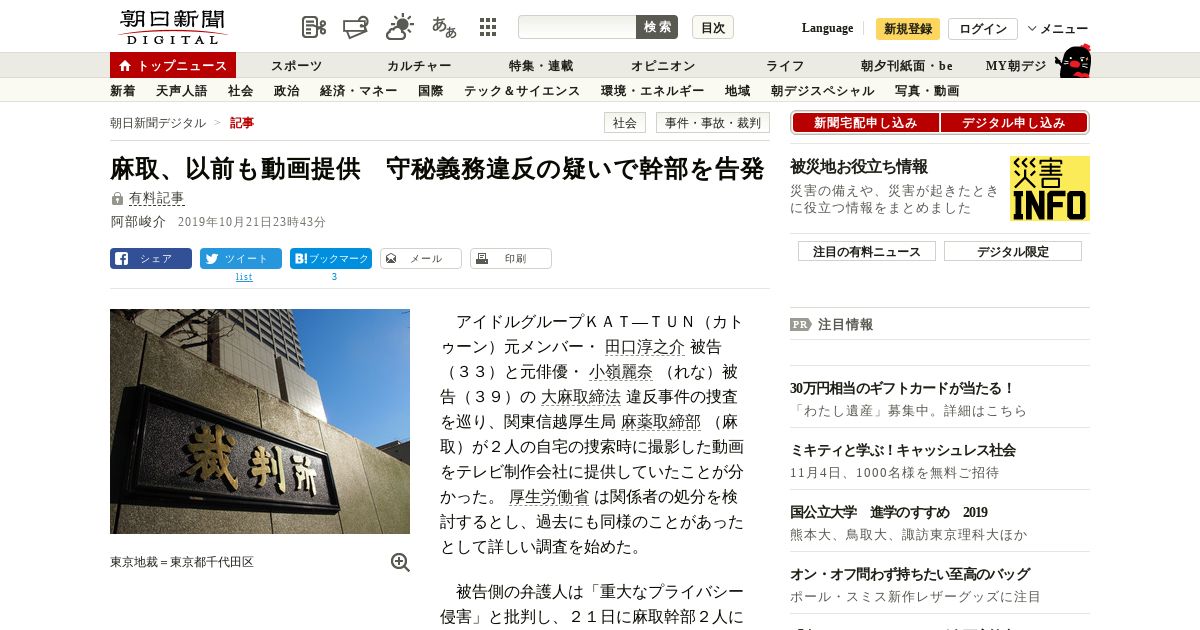Share article on Facebook
The width and height of the screenshot is (1200, 630).
point(151,258)
